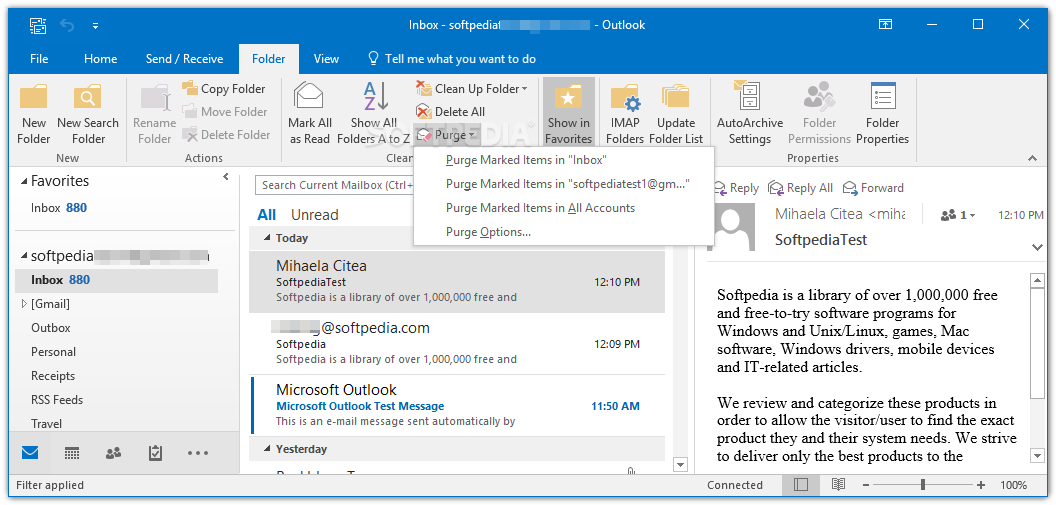Click Mark All as Read
Viewport: 1056px width, 505px height.
[x=310, y=114]
